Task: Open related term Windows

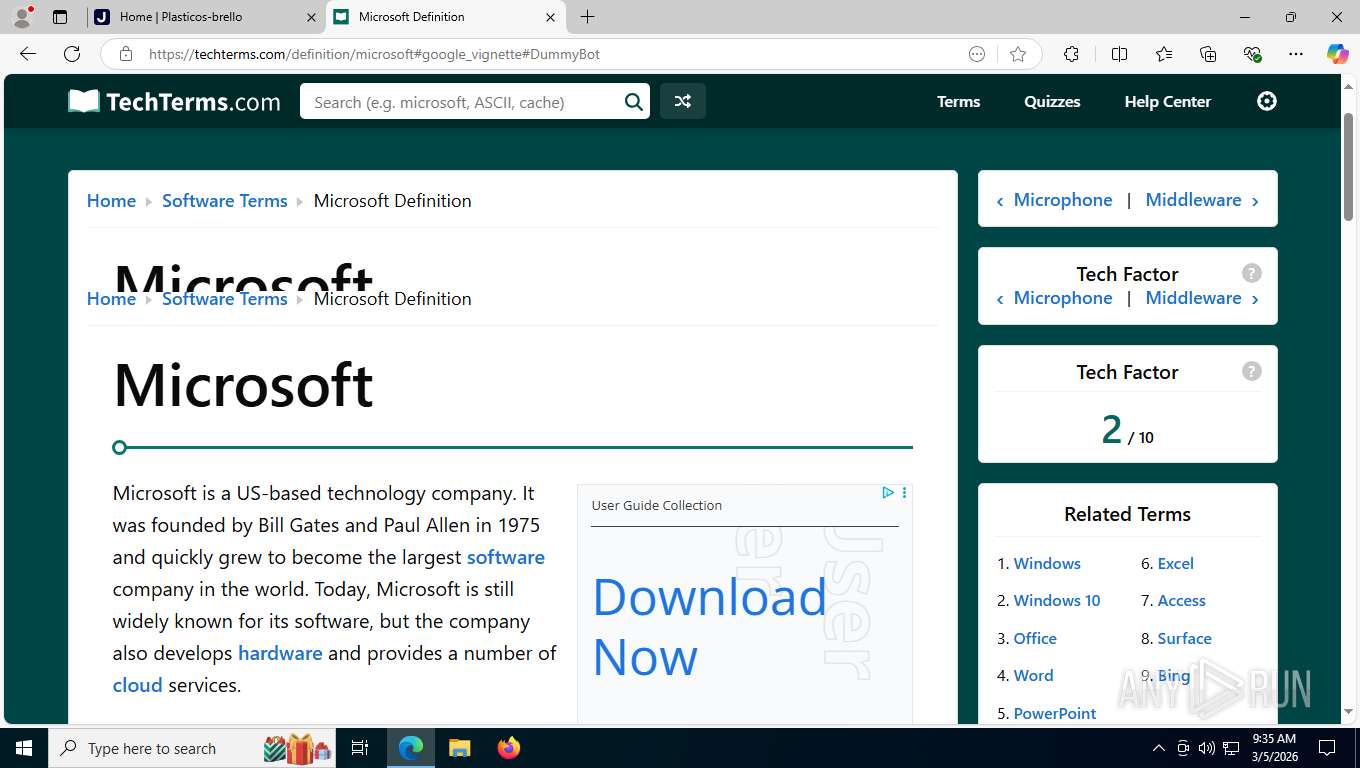Action: coord(1047,563)
